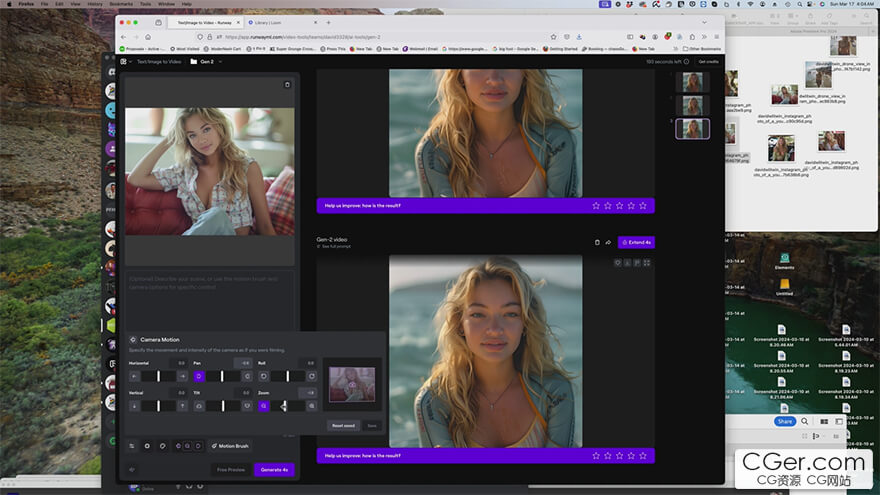Click the Pan right rotate button
Viewport: 880px width, 495px height.
coord(247,376)
